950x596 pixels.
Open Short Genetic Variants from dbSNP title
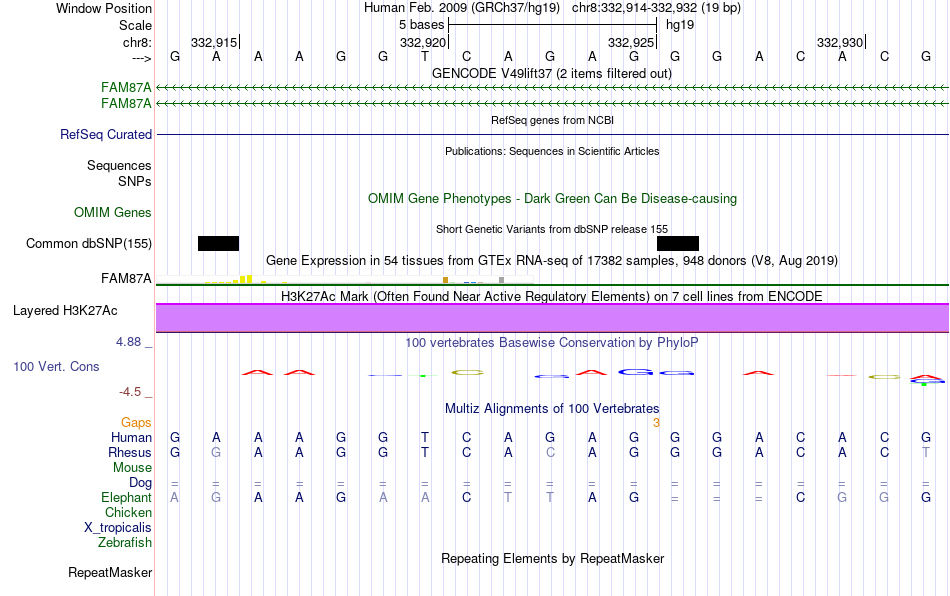click(x=552, y=229)
